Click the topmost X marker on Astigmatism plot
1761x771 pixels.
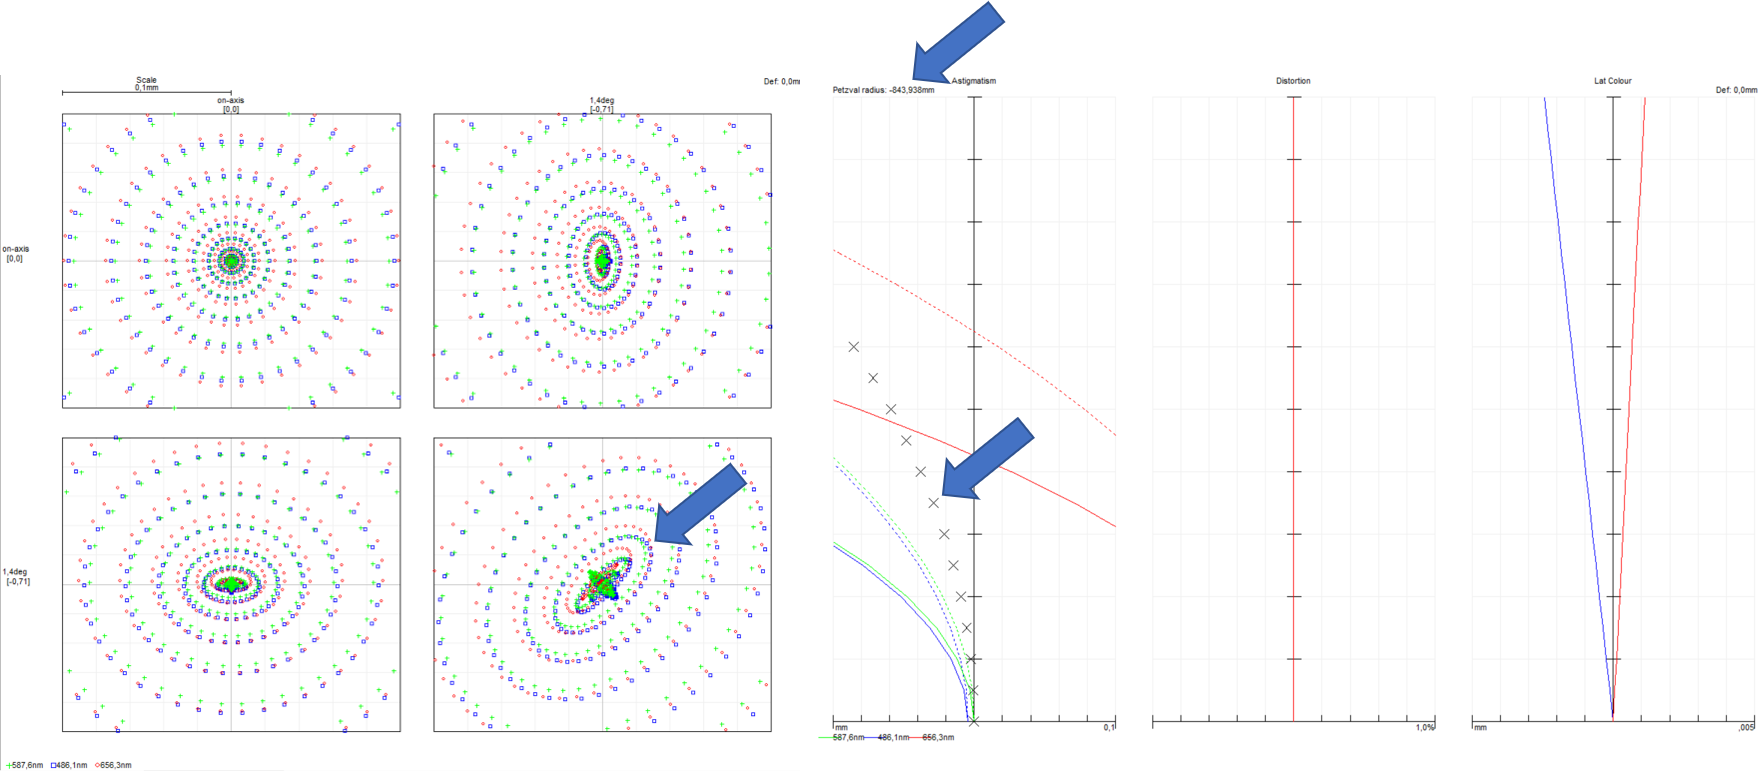pyautogui.click(x=854, y=347)
